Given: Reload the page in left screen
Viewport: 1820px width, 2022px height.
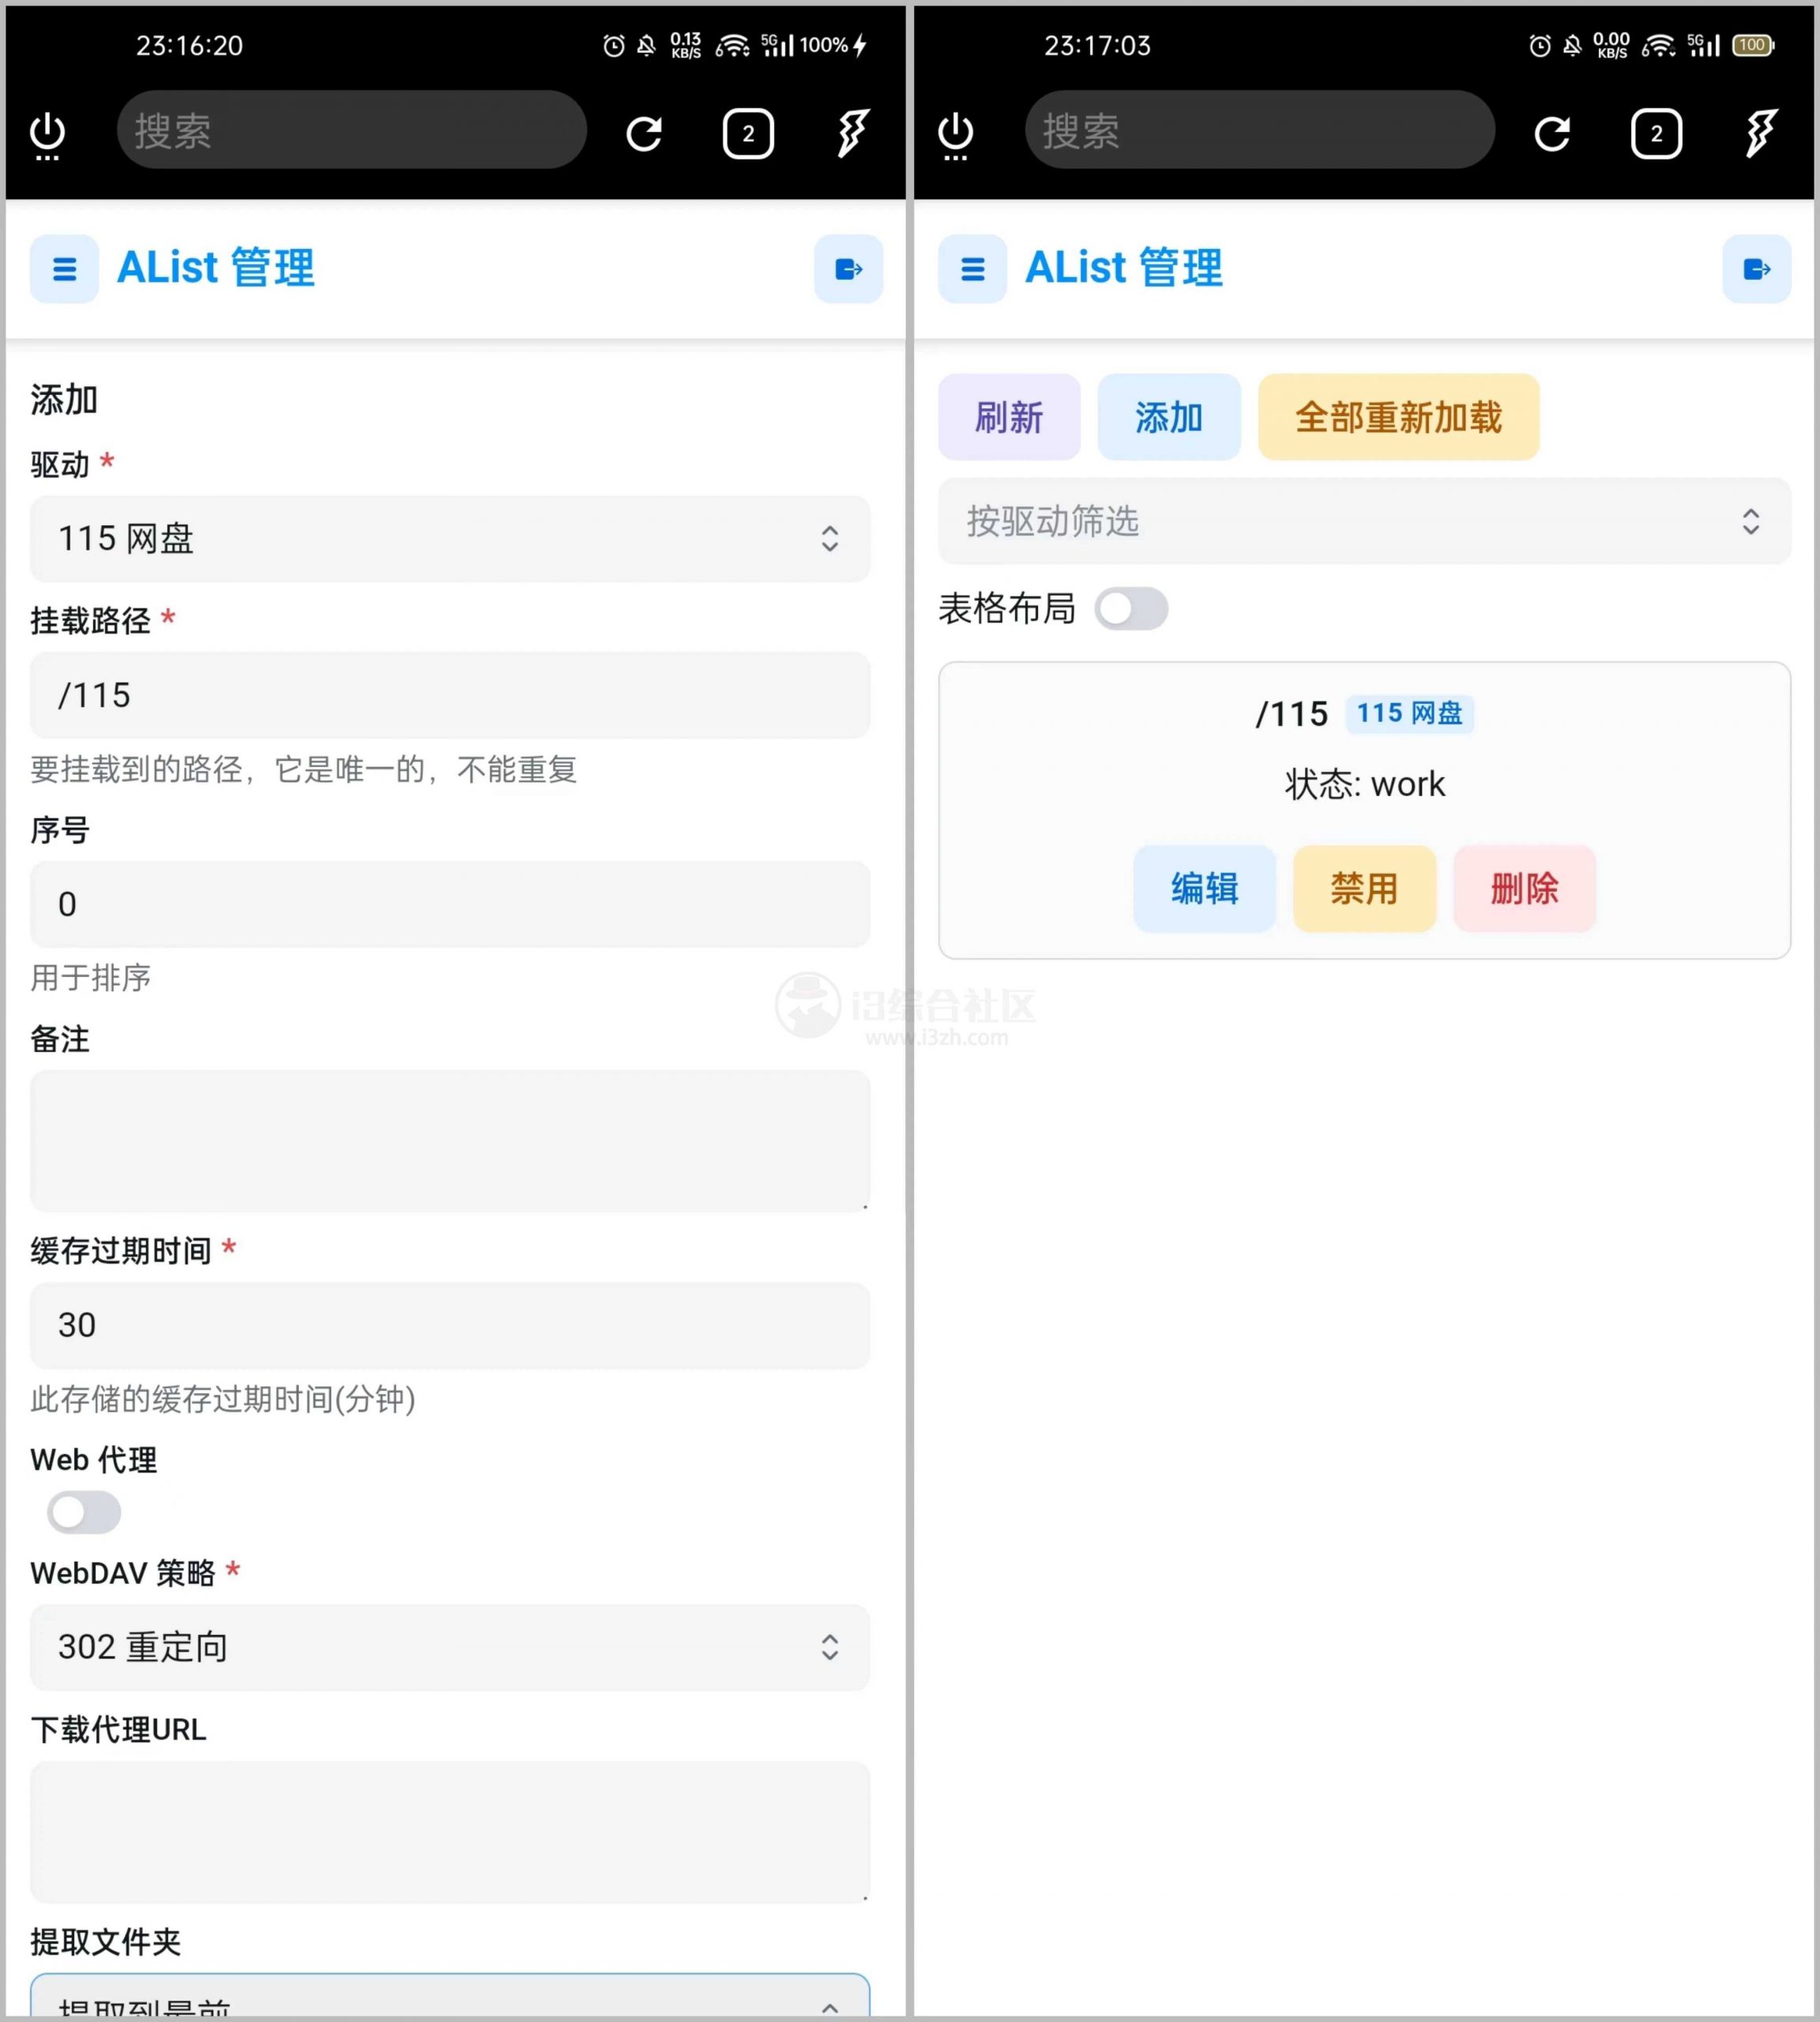Looking at the screenshot, I should [644, 133].
